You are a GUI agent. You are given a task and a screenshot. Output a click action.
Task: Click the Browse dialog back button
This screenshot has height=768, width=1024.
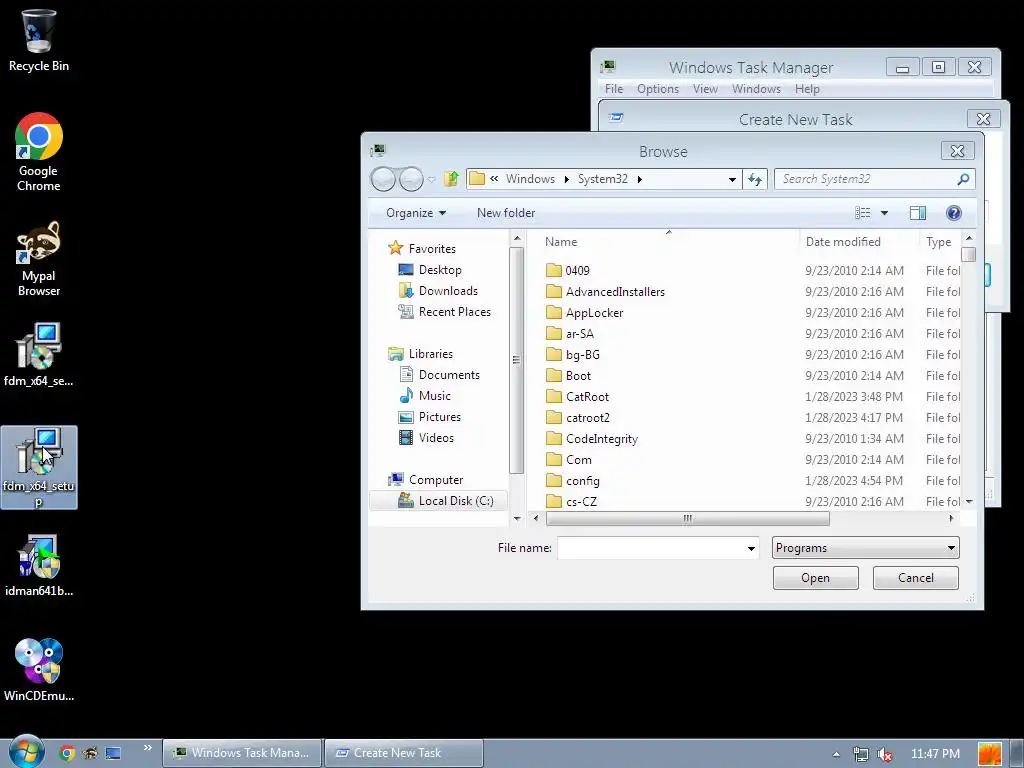383,179
